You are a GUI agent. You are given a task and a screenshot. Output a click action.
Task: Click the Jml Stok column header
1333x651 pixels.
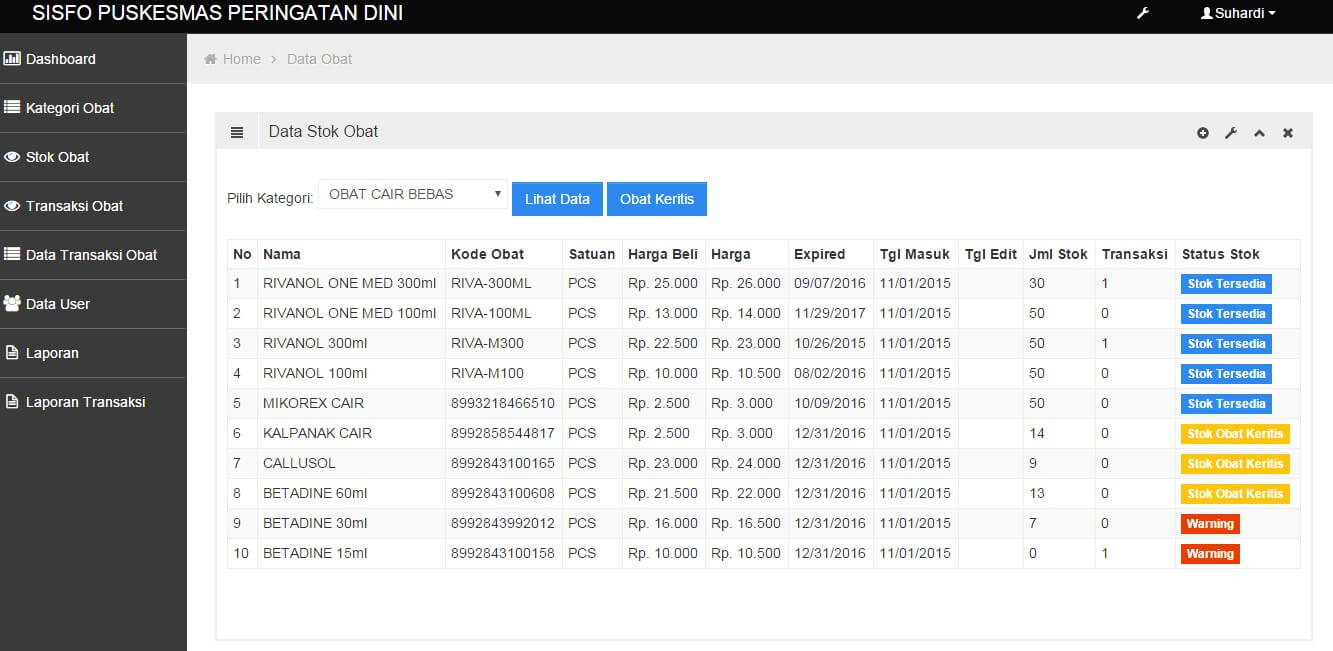click(x=1058, y=254)
